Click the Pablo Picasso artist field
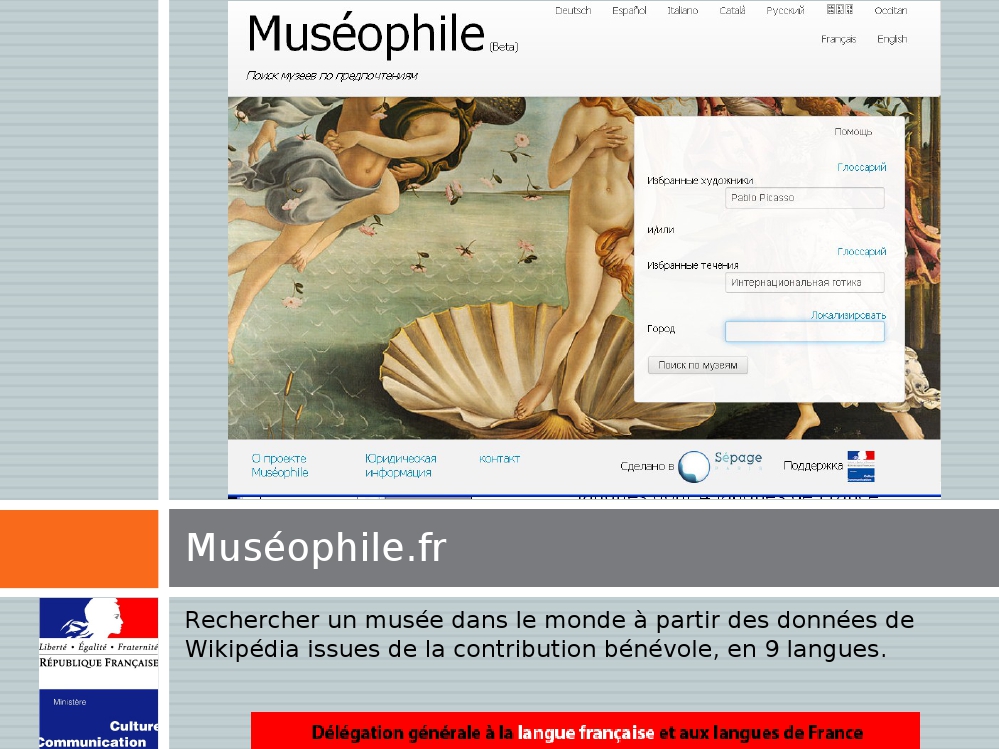The width and height of the screenshot is (999, 749). [x=804, y=198]
